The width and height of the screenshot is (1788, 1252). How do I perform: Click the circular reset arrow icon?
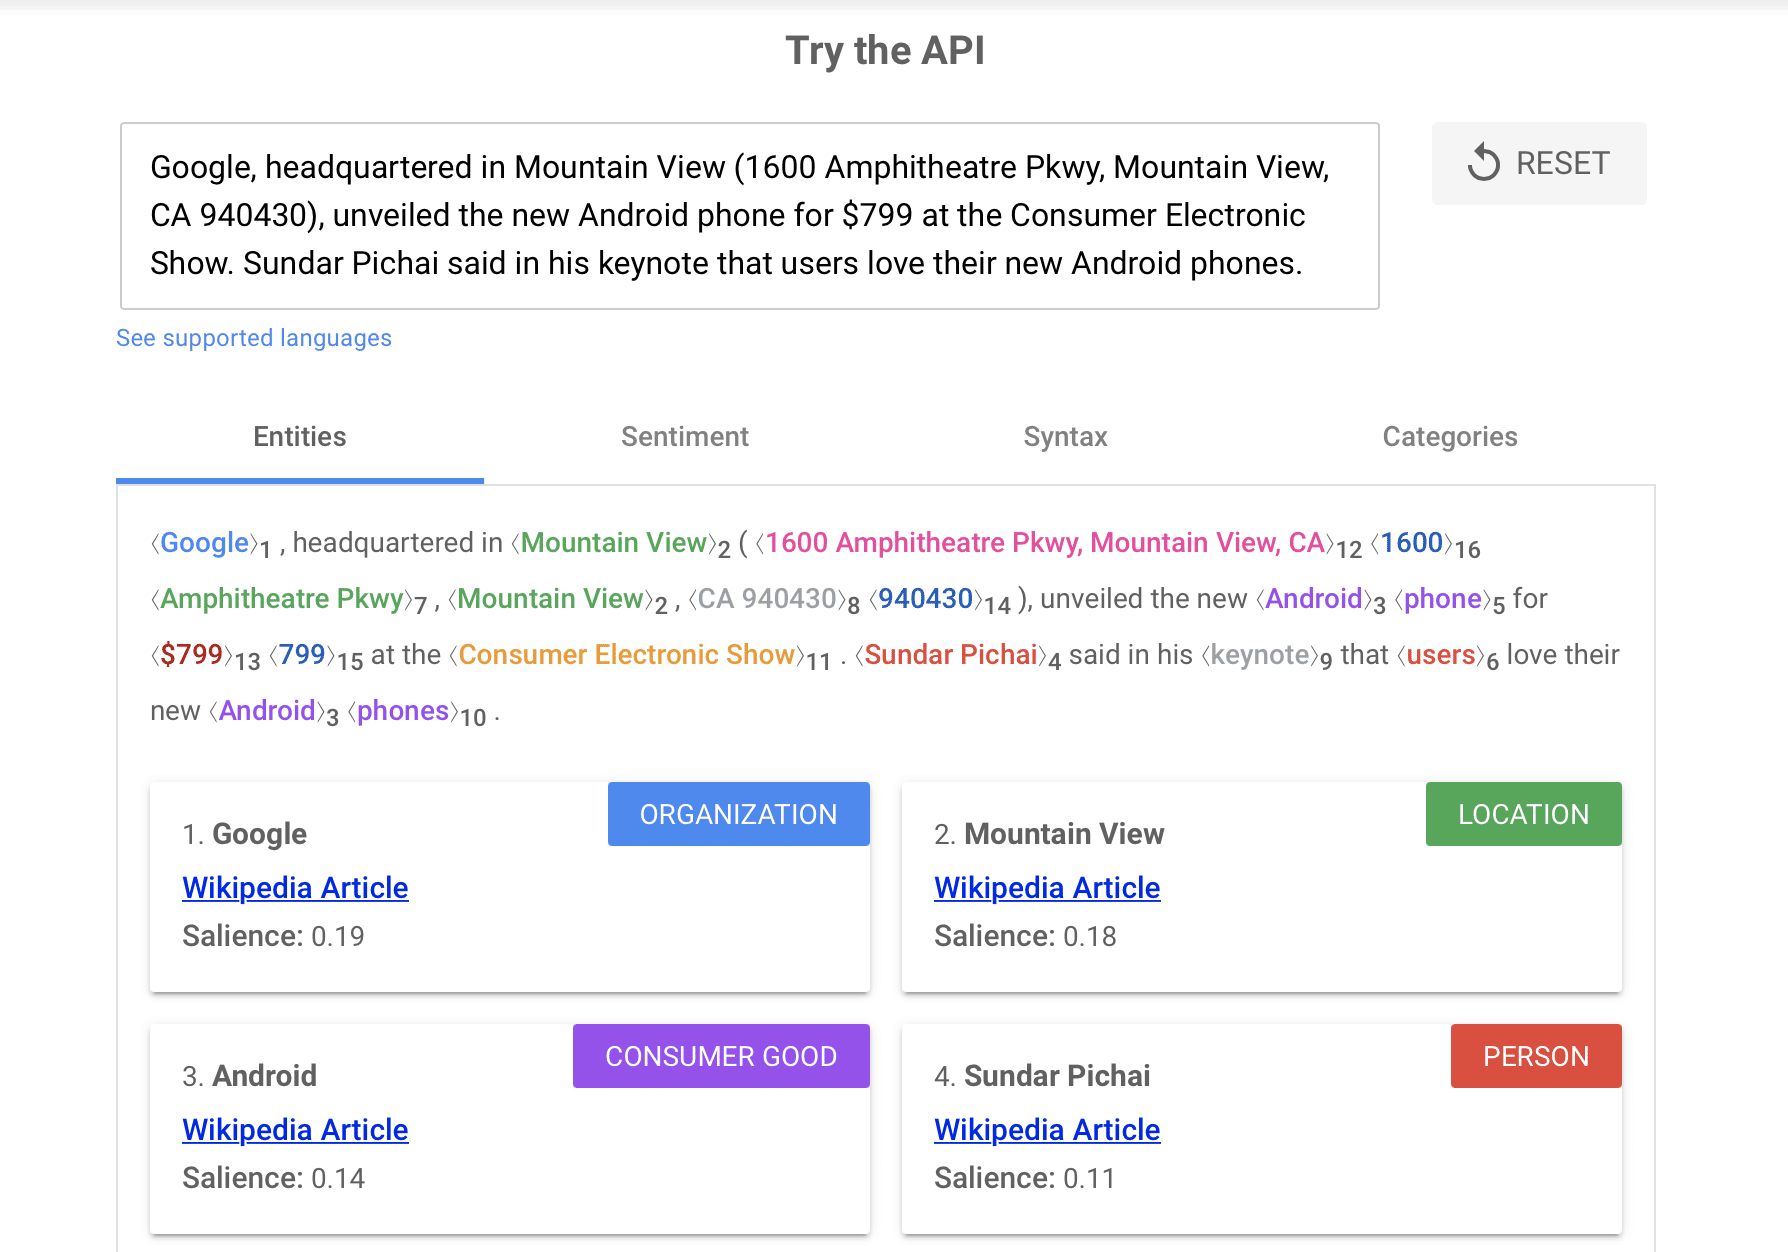[1484, 163]
